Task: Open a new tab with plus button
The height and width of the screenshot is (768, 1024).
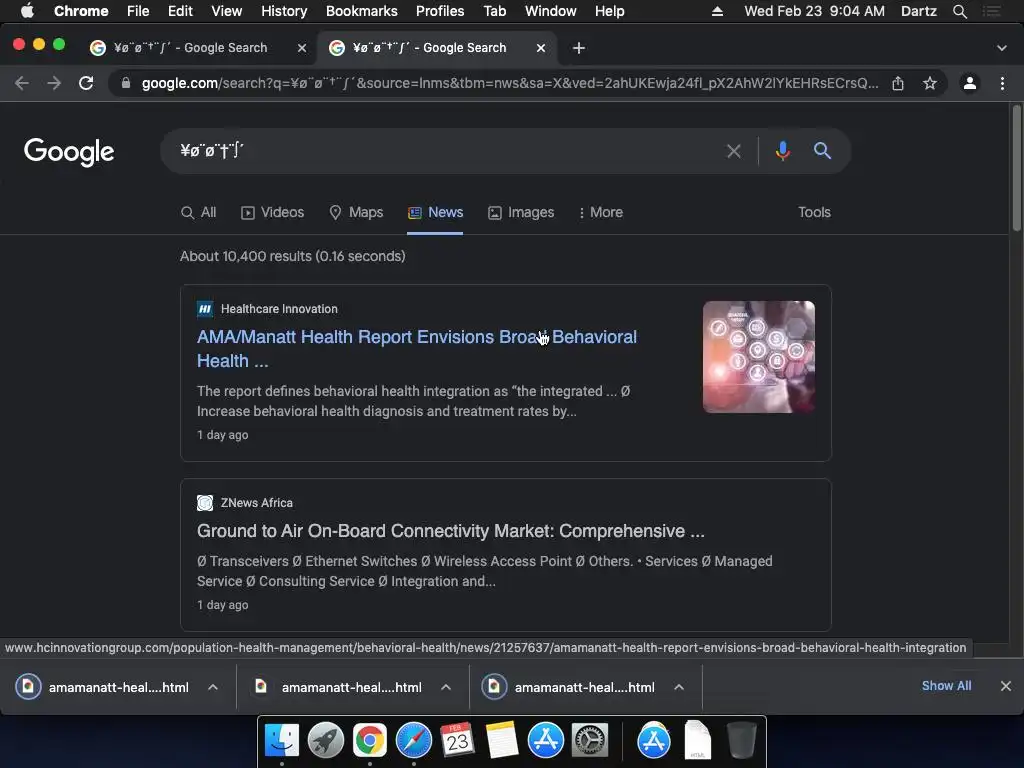Action: click(x=579, y=48)
